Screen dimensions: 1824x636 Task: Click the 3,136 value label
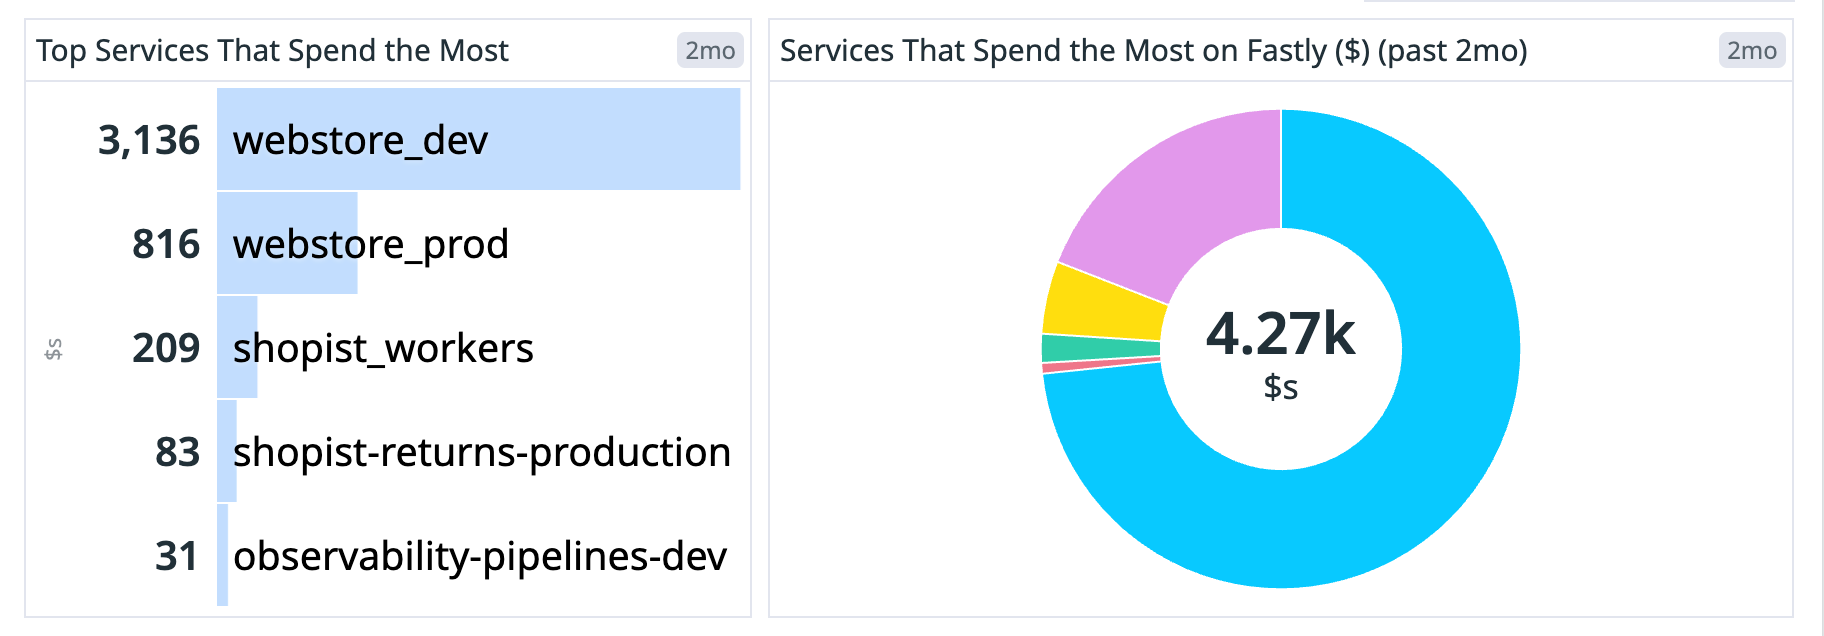point(148,140)
